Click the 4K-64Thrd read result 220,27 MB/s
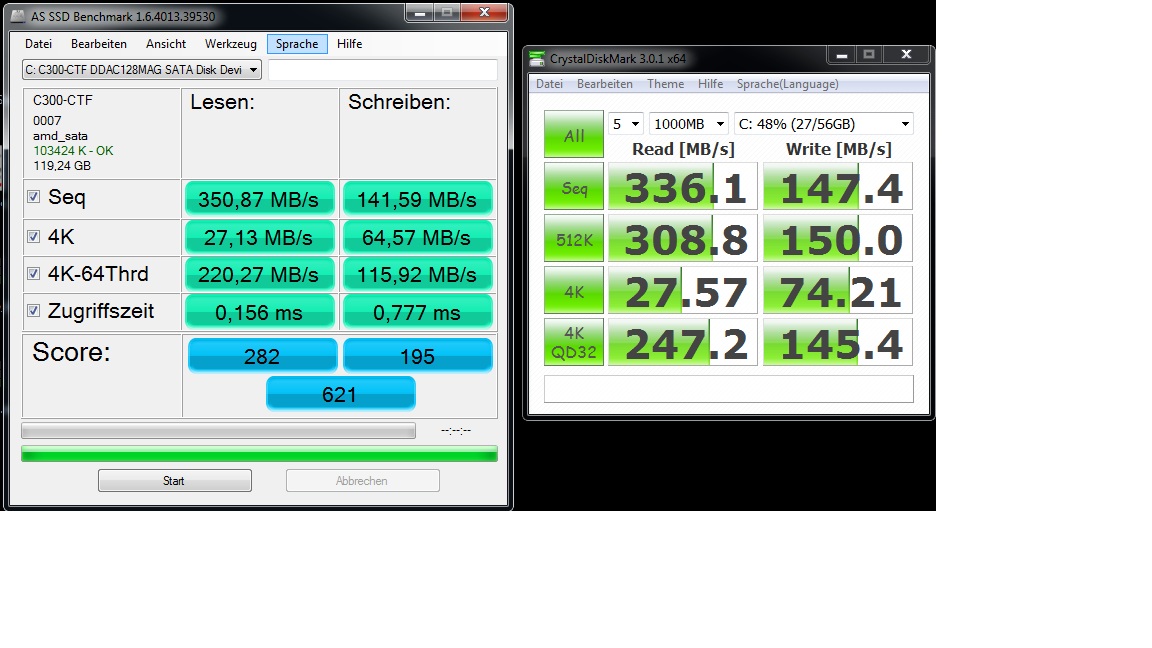 tap(259, 275)
